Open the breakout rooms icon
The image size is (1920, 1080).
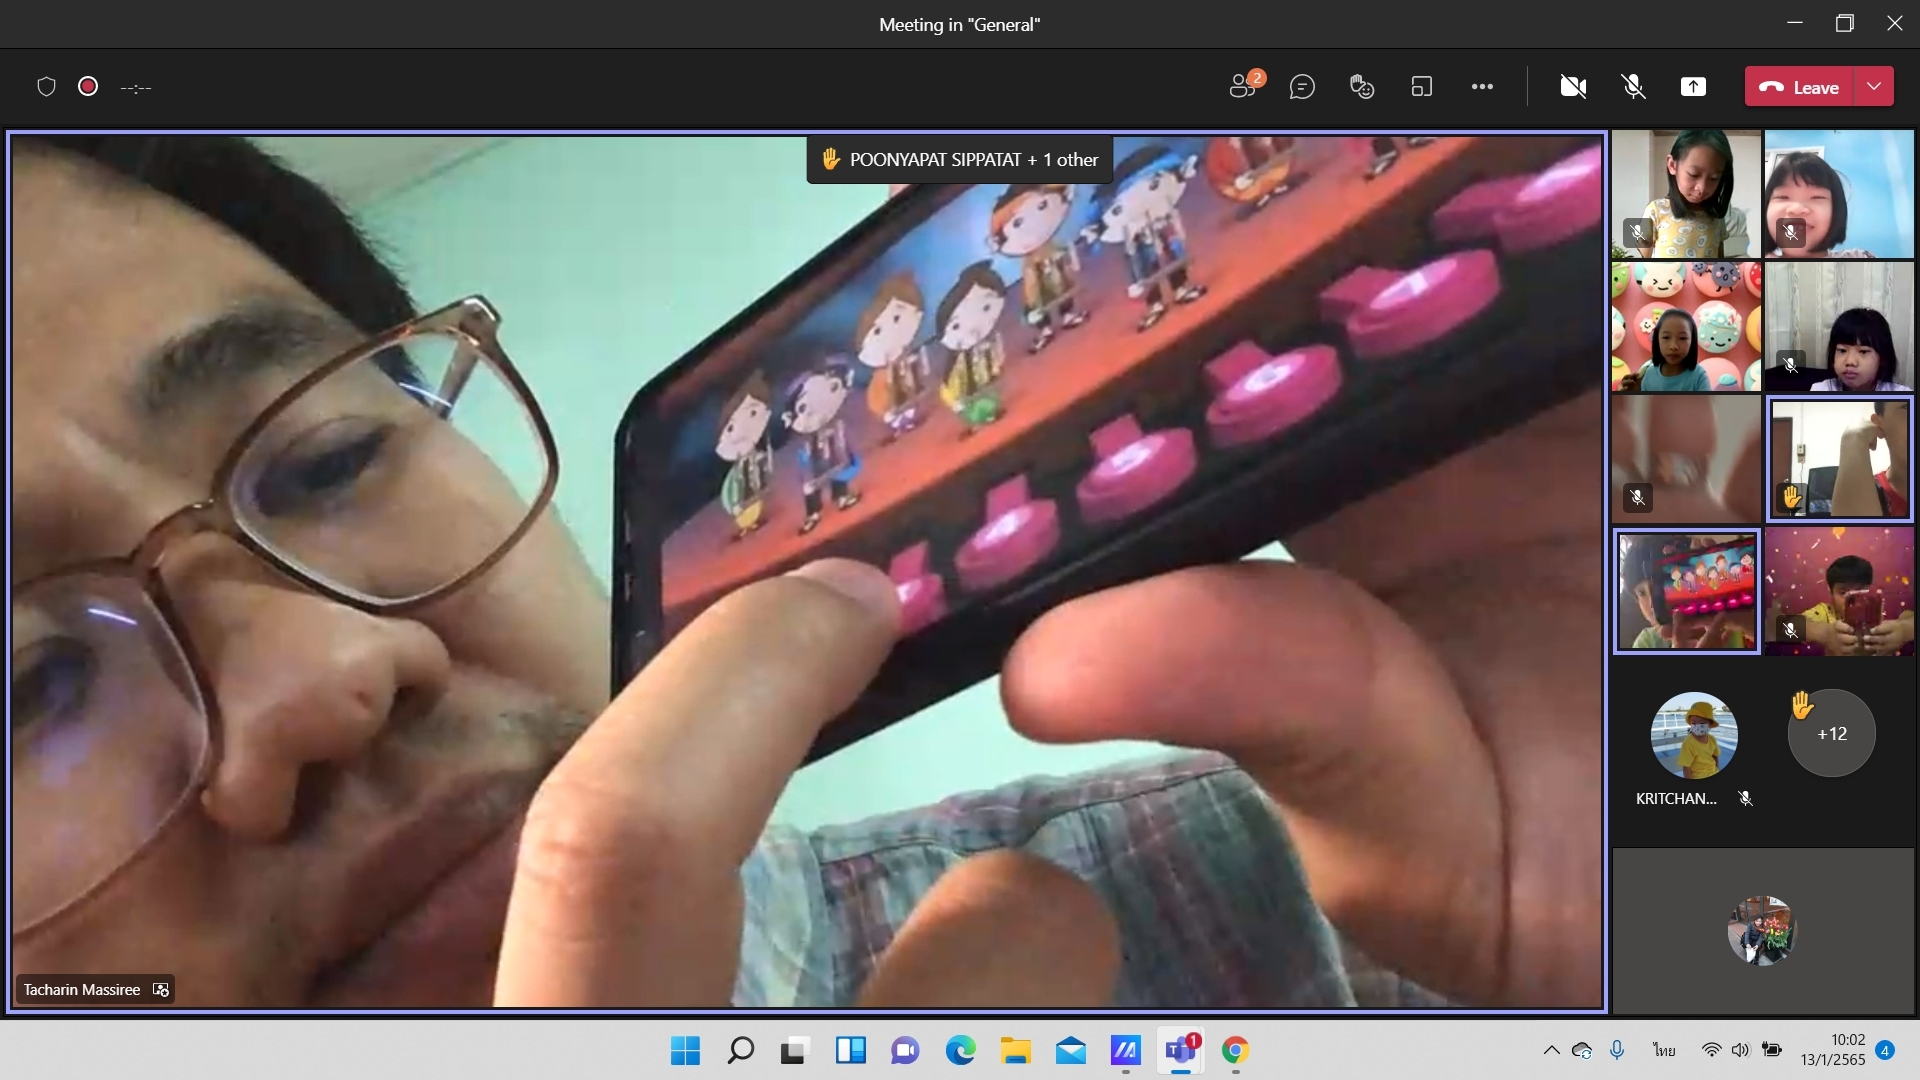(x=1422, y=87)
